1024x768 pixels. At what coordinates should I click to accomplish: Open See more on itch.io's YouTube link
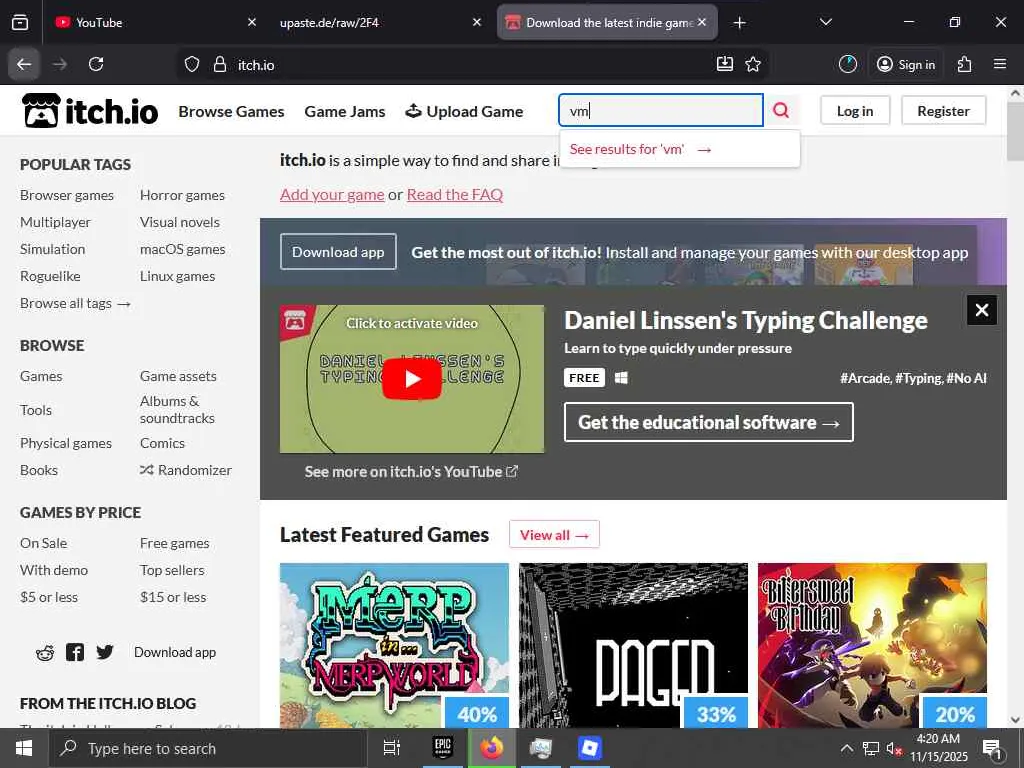pyautogui.click(x=411, y=472)
